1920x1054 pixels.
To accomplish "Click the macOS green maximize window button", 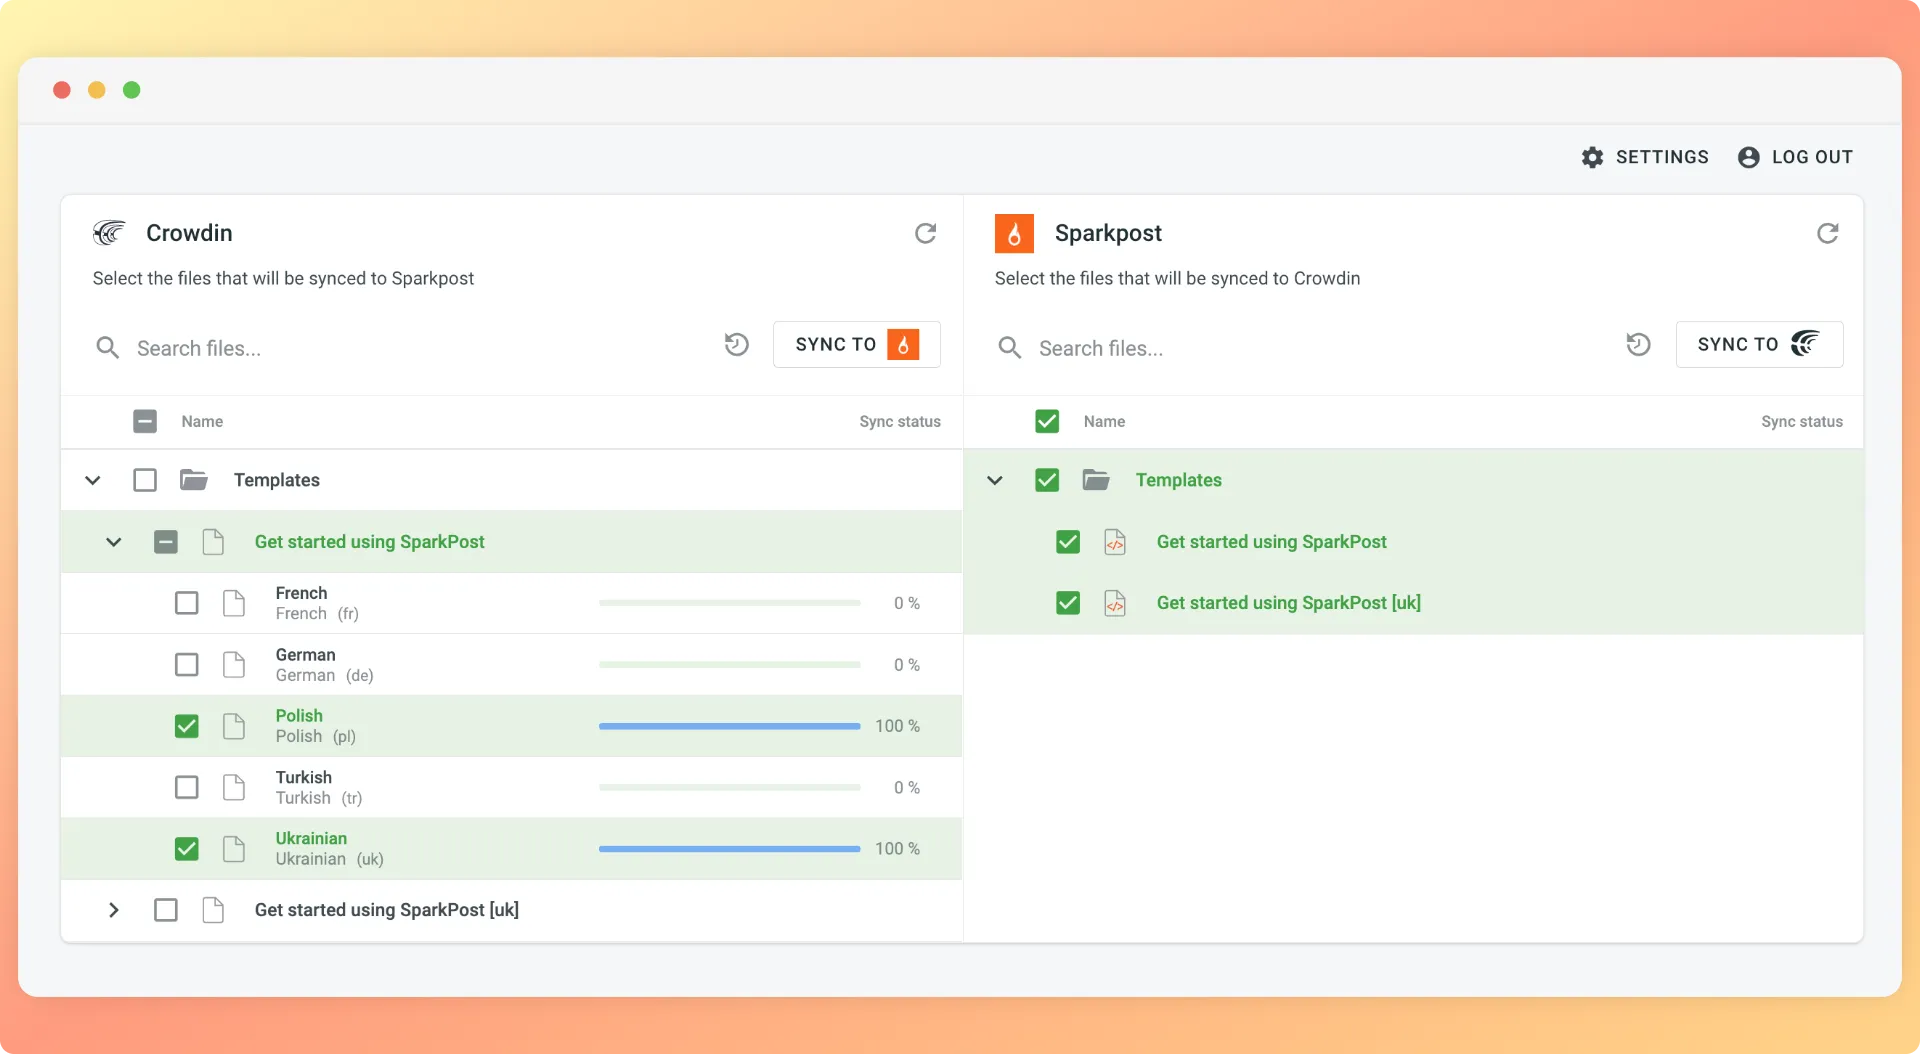I will pos(131,90).
